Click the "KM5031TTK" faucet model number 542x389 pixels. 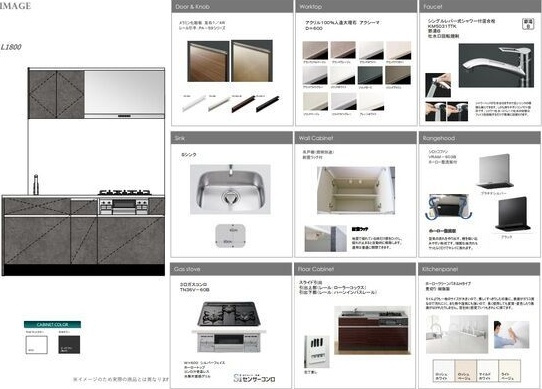442,26
